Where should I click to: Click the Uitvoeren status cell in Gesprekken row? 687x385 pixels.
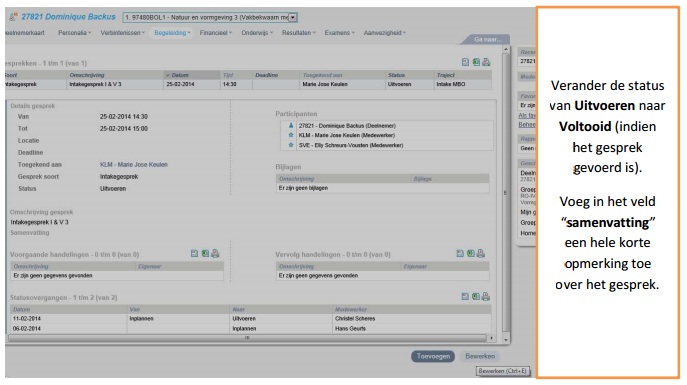point(409,84)
